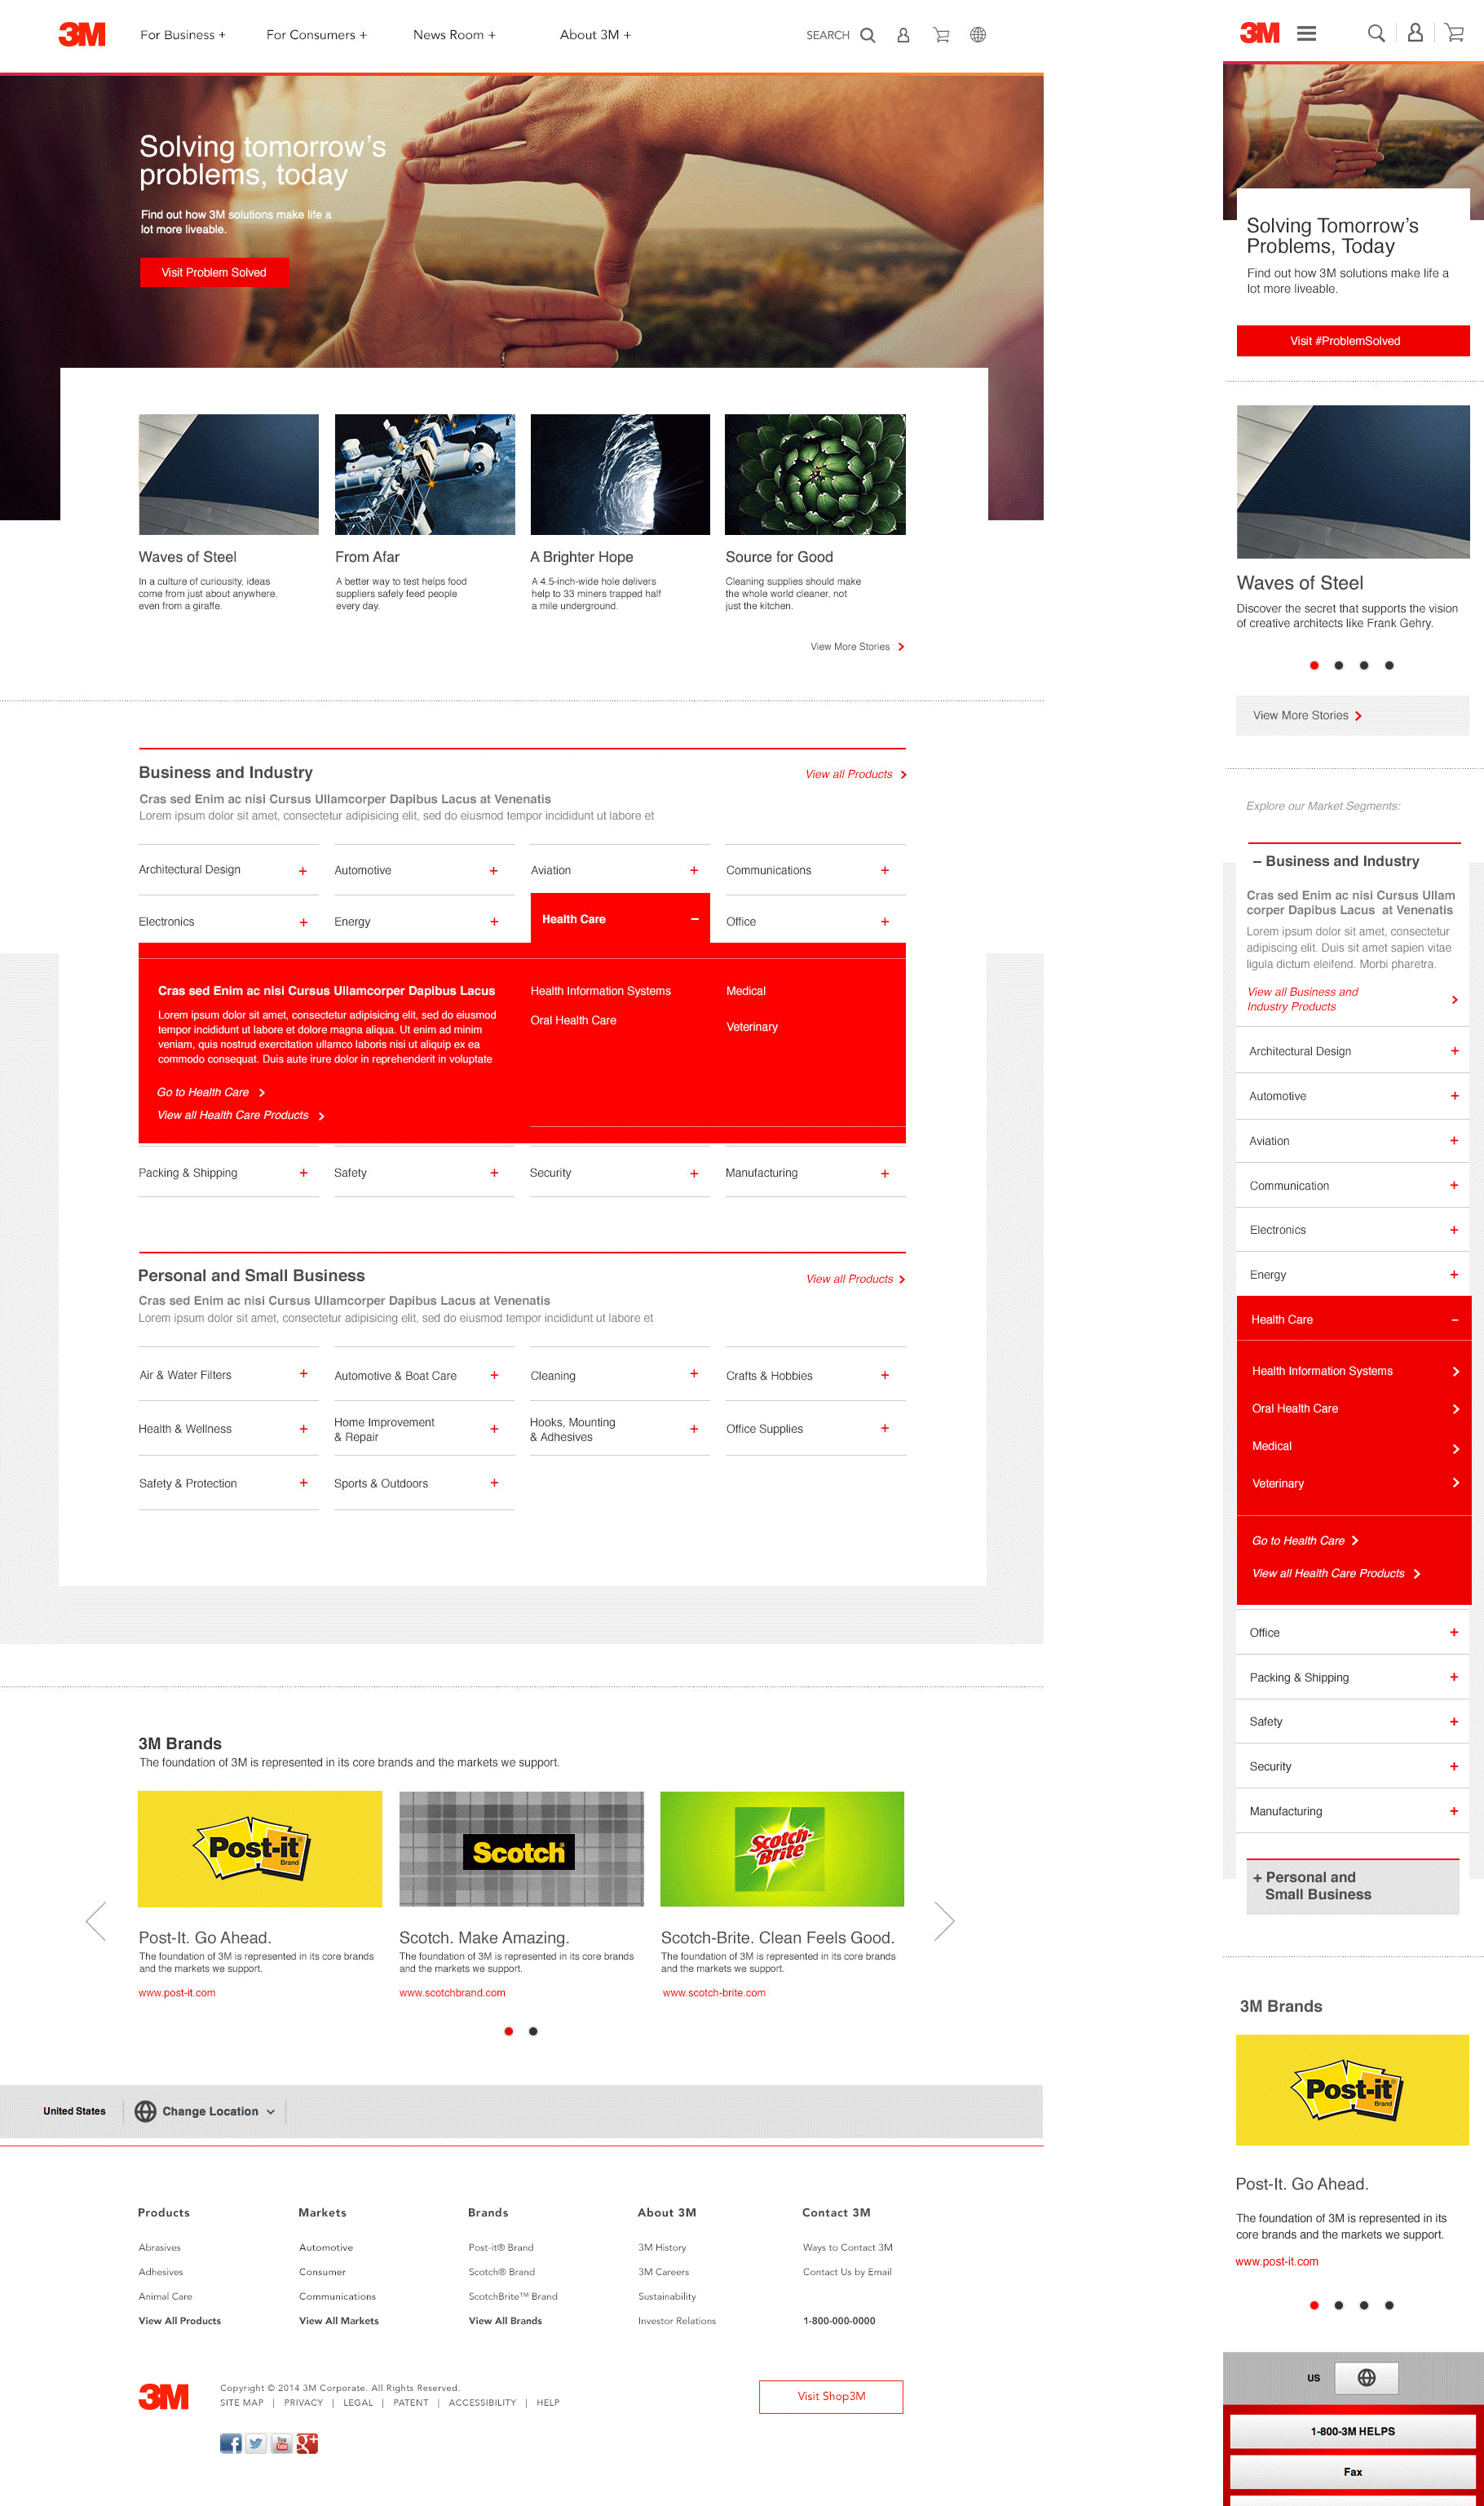1484x2506 pixels.
Task: Open the desktop user account icon
Action: point(903,35)
